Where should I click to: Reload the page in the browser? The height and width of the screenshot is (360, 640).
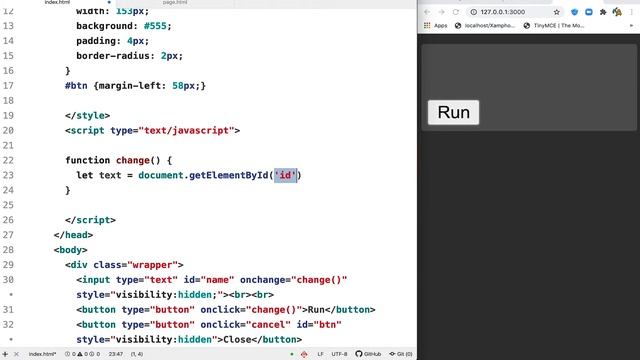point(456,12)
